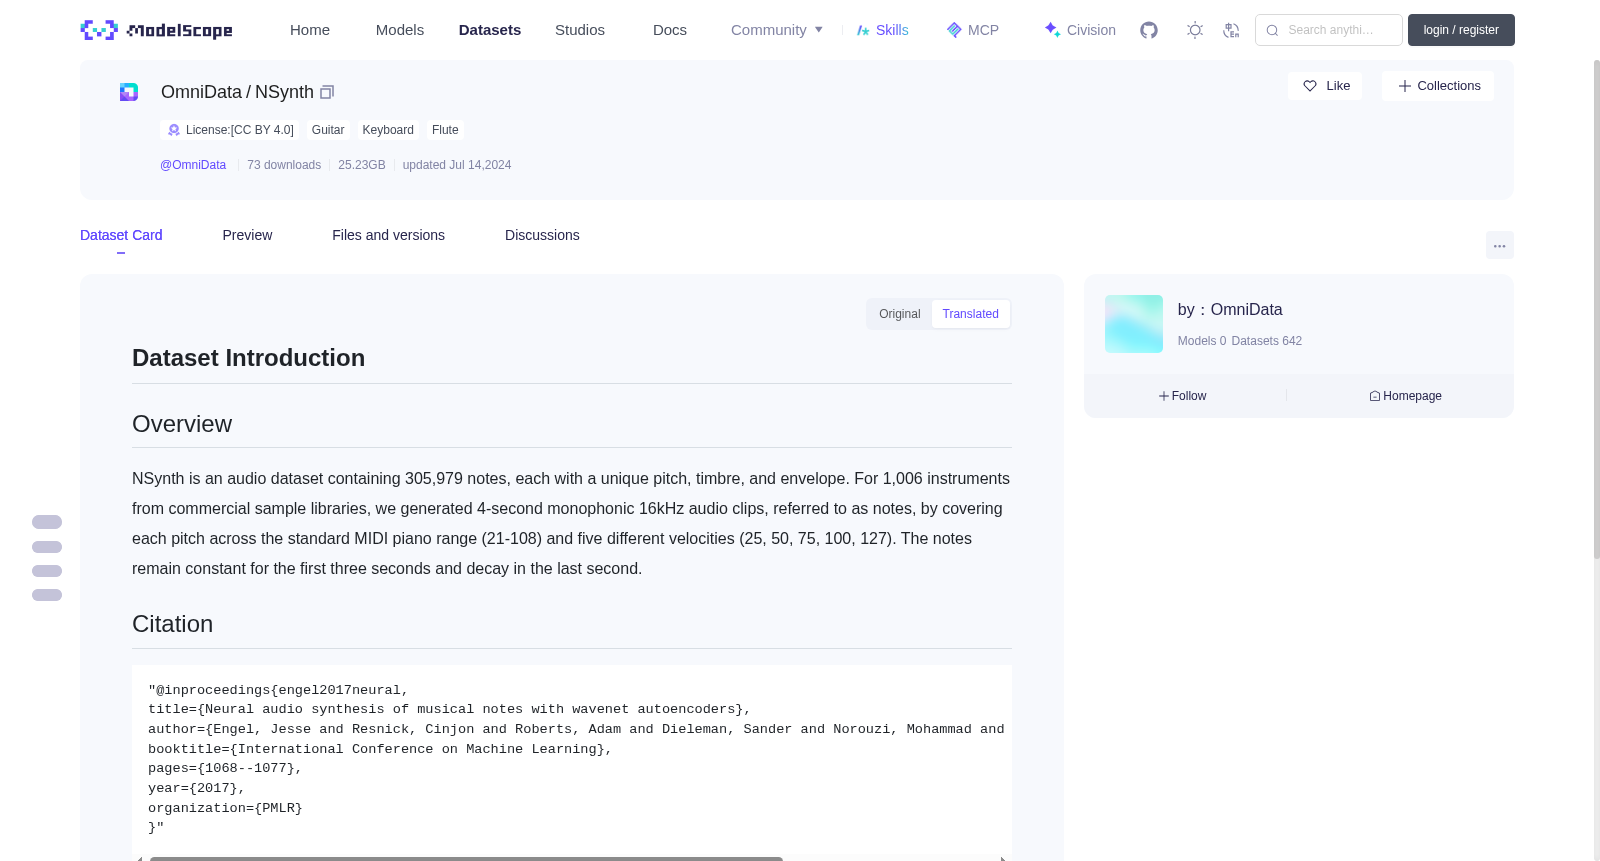Click the Keyboard tag
1600x861 pixels.
(388, 130)
